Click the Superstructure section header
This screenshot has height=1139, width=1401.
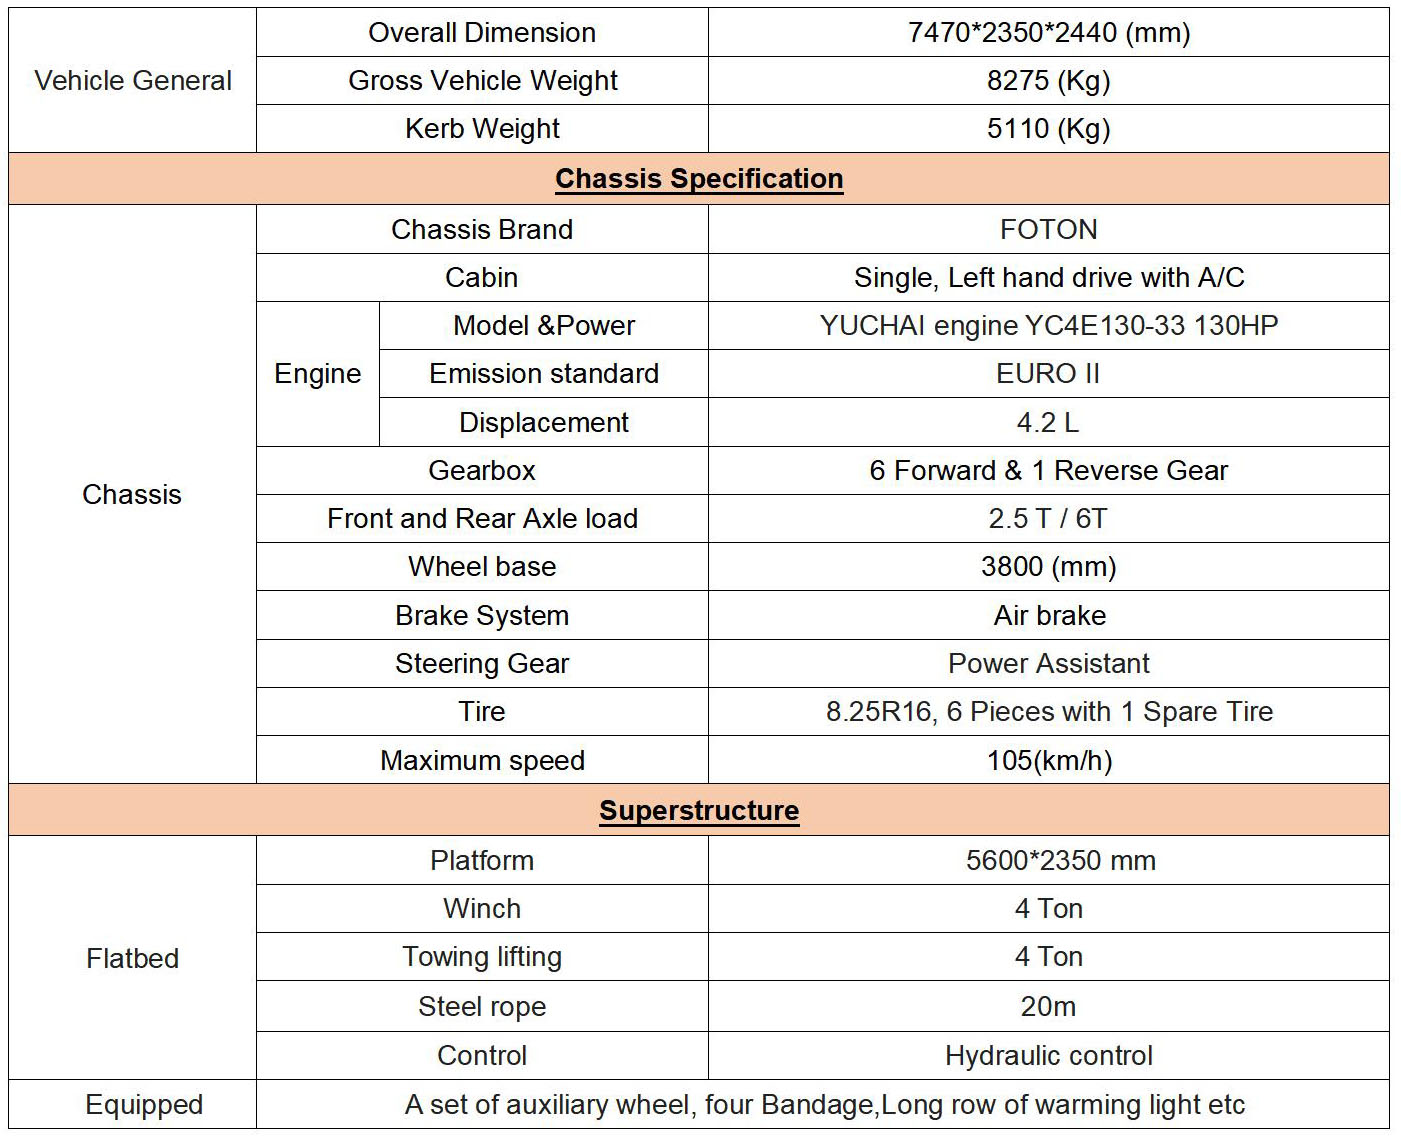pyautogui.click(x=699, y=810)
